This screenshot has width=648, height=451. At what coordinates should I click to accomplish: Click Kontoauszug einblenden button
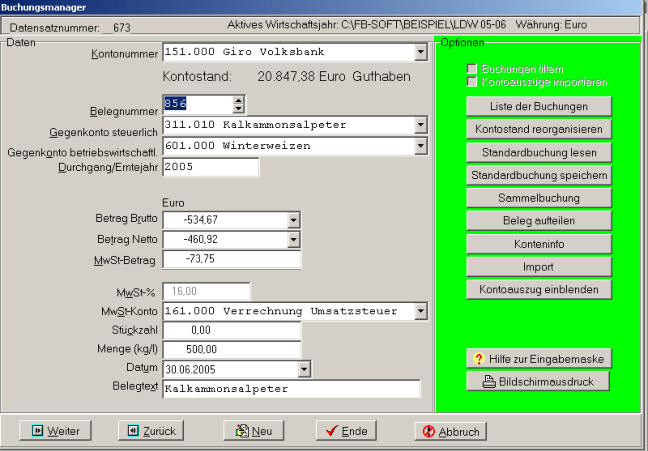click(x=539, y=289)
